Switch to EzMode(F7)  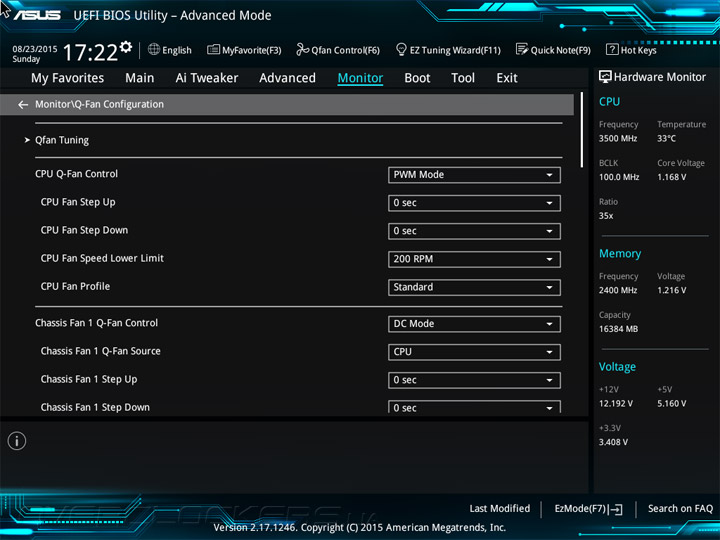click(588, 509)
